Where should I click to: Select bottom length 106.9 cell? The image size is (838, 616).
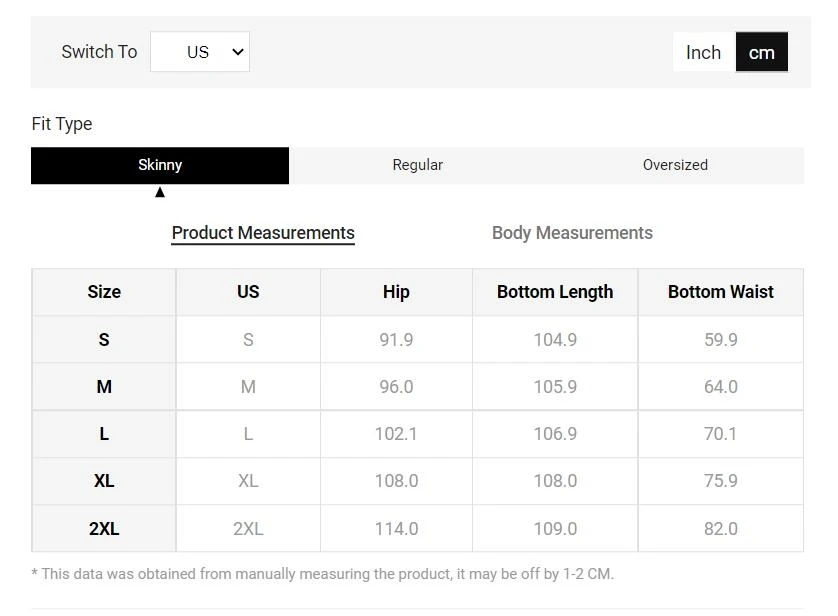point(555,434)
